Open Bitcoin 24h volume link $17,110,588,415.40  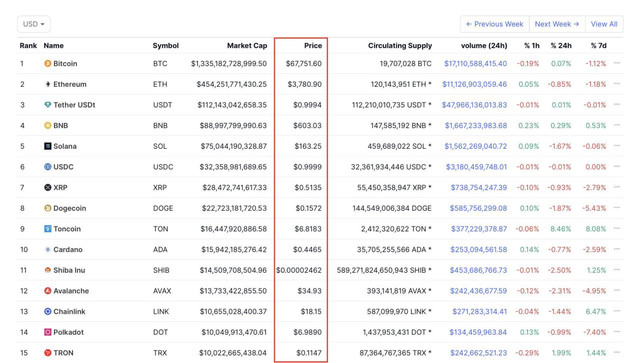(x=476, y=64)
